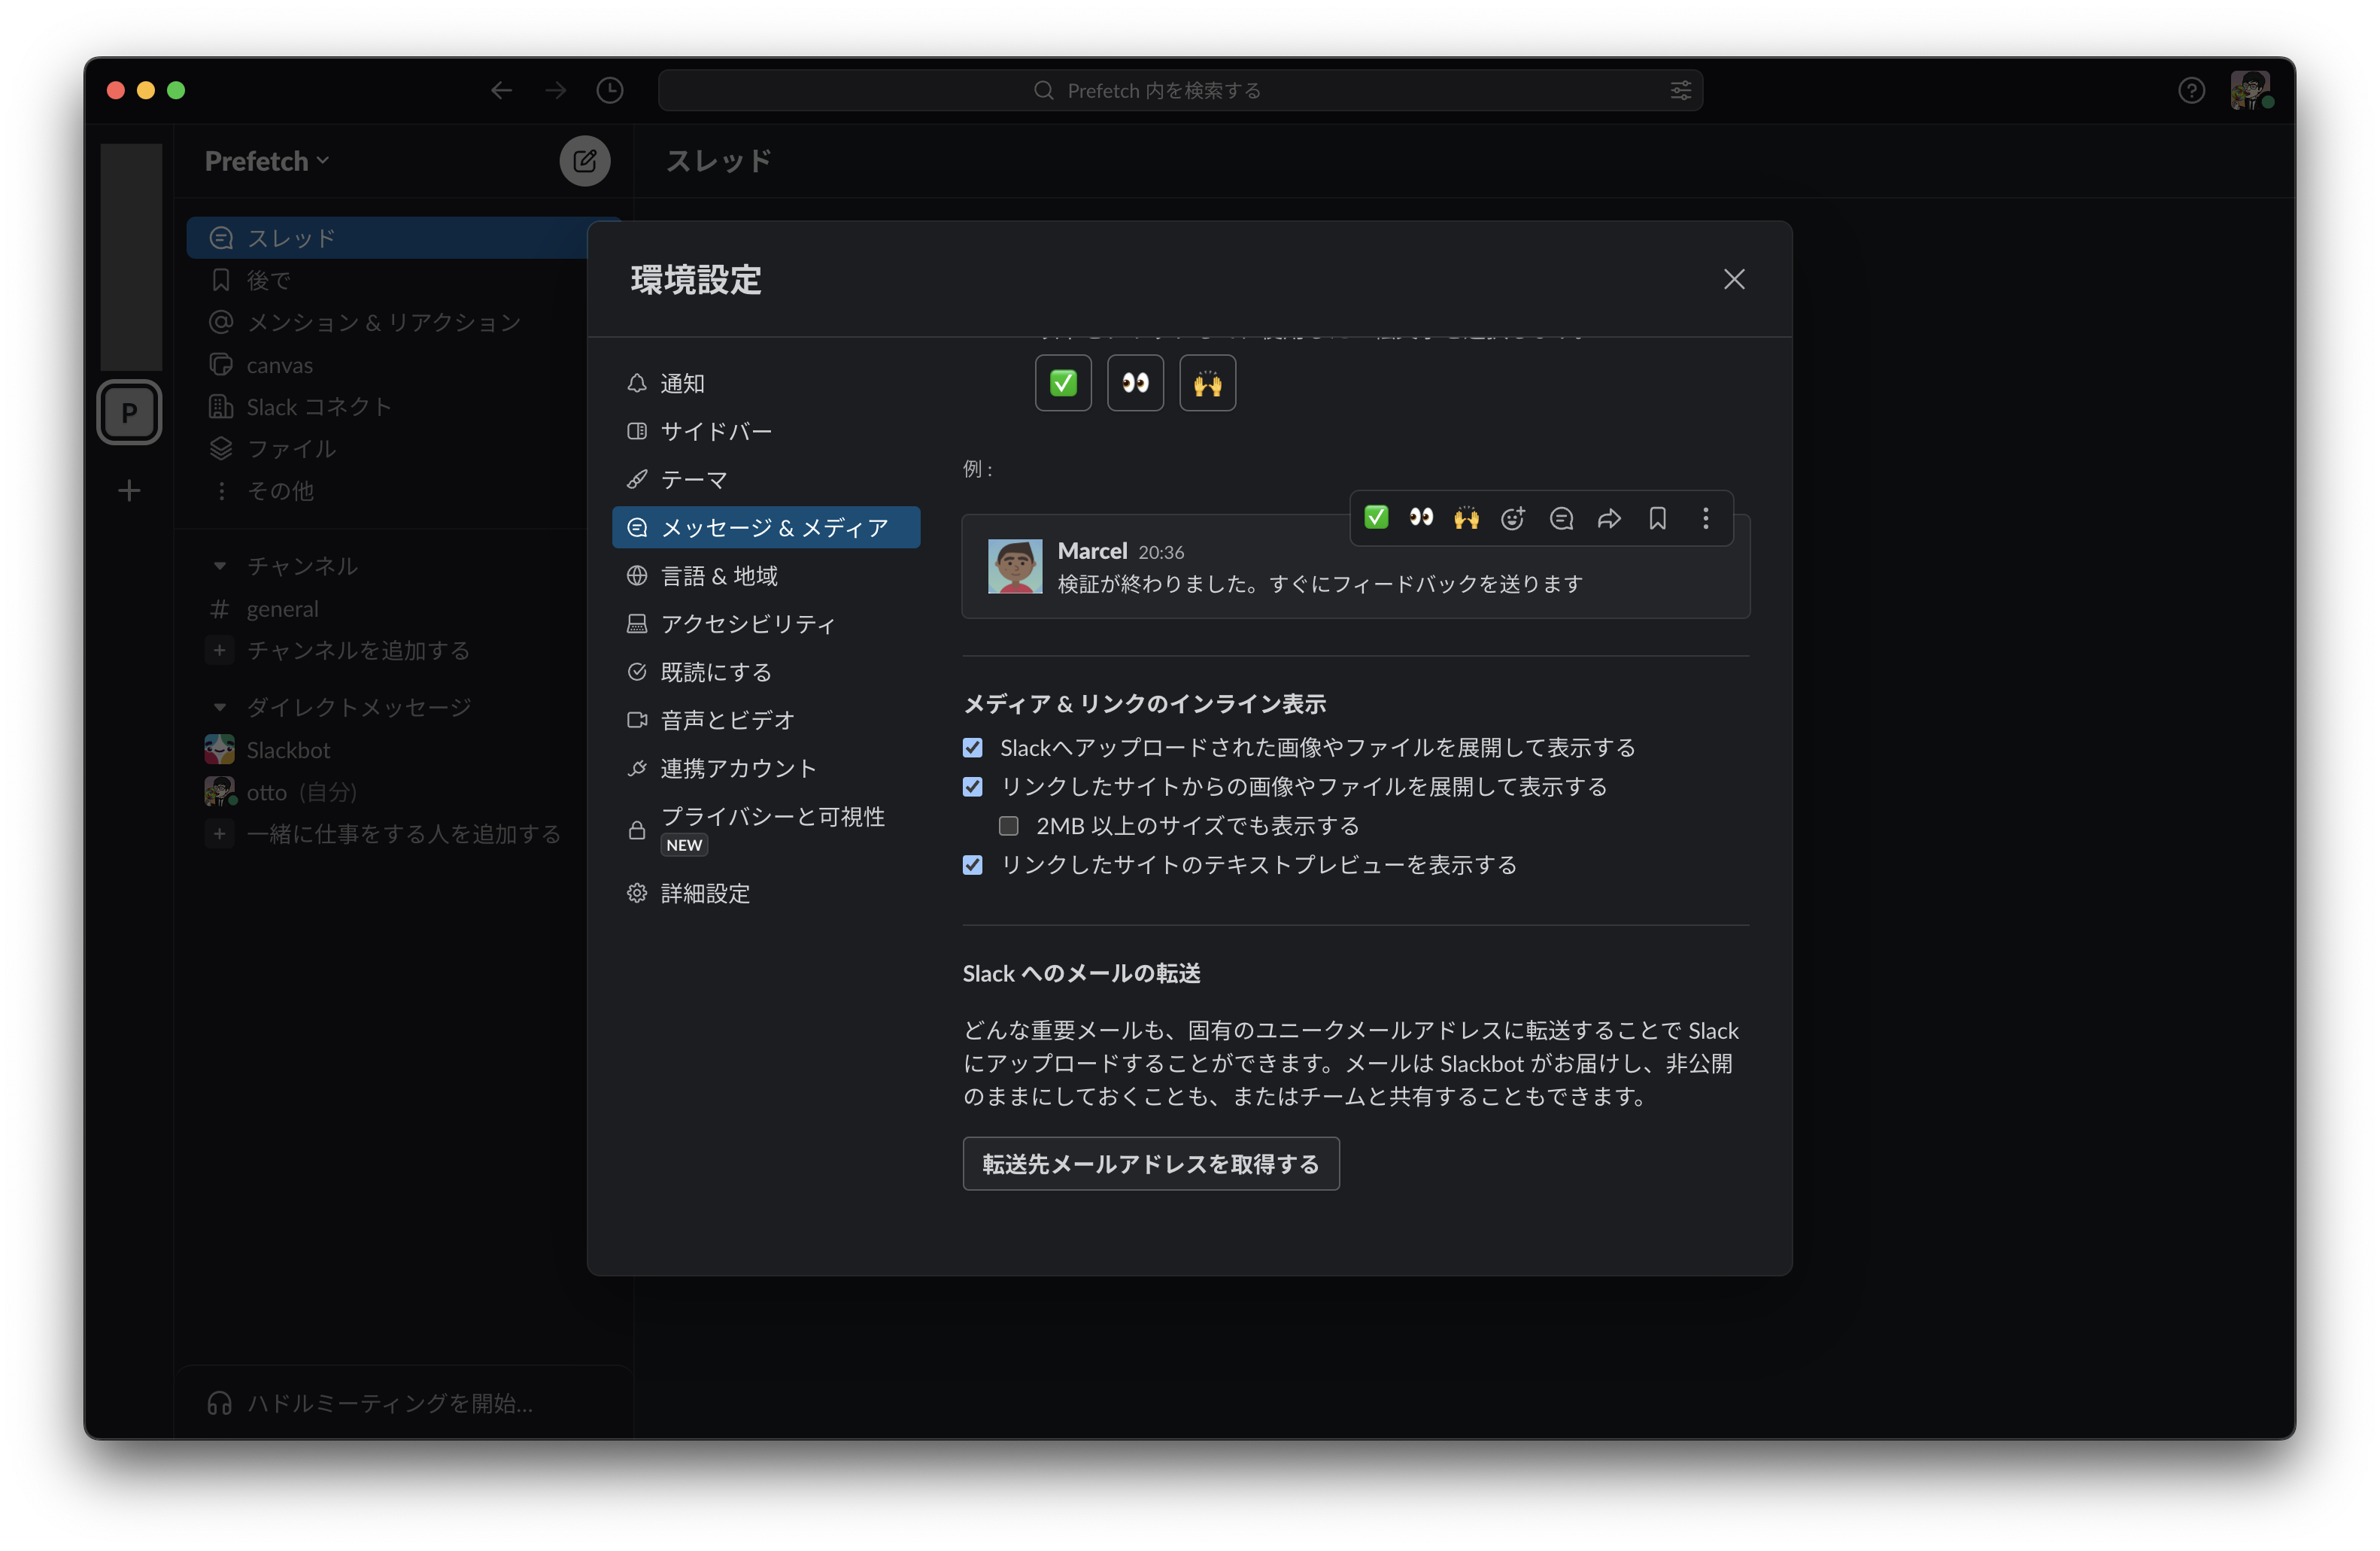The height and width of the screenshot is (1551, 2380).
Task: Click the help question mark icon
Action: [x=2191, y=91]
